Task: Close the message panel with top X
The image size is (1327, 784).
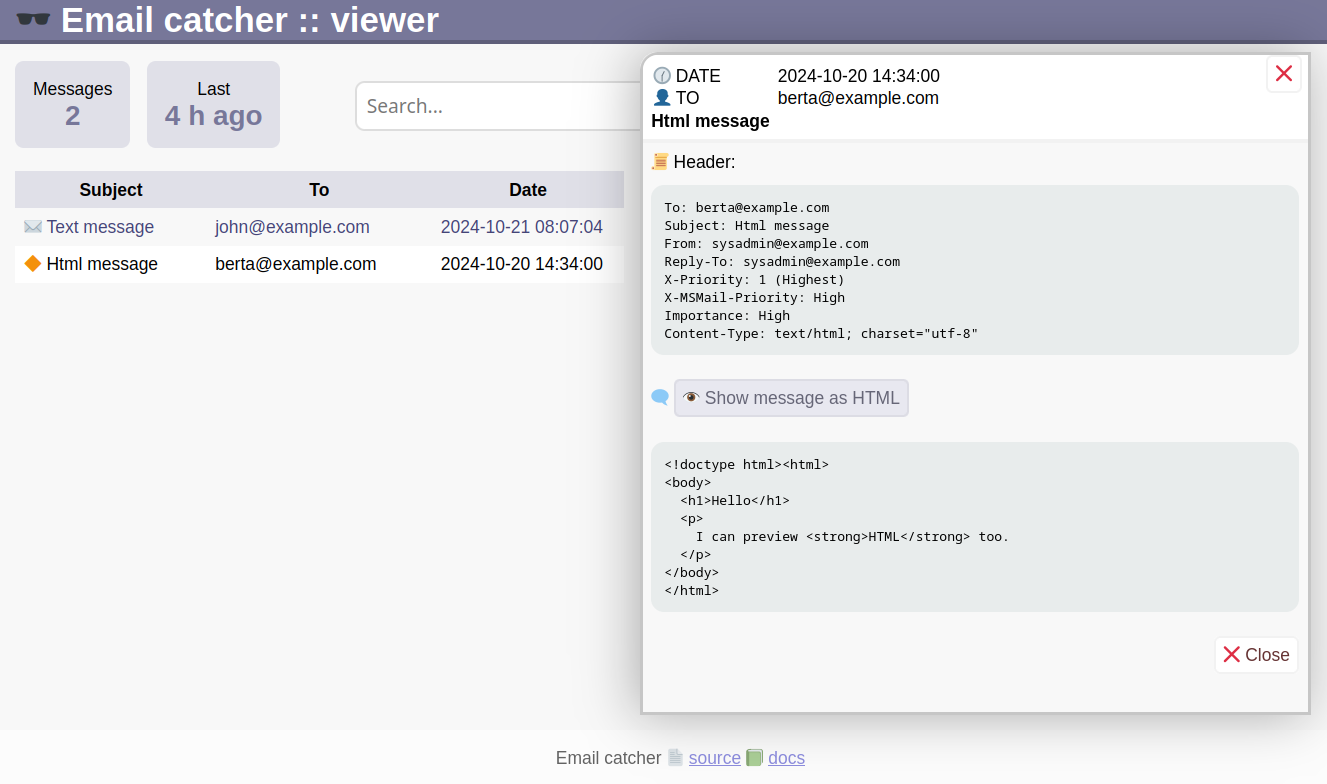Action: pos(1284,74)
